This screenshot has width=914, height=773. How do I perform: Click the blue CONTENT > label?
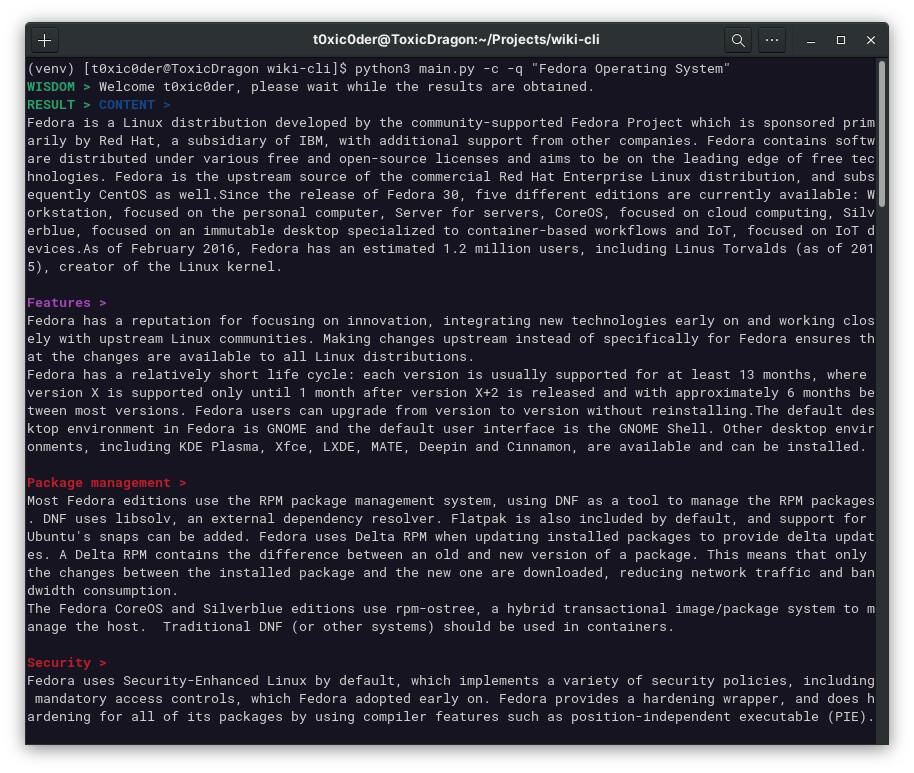click(x=134, y=105)
